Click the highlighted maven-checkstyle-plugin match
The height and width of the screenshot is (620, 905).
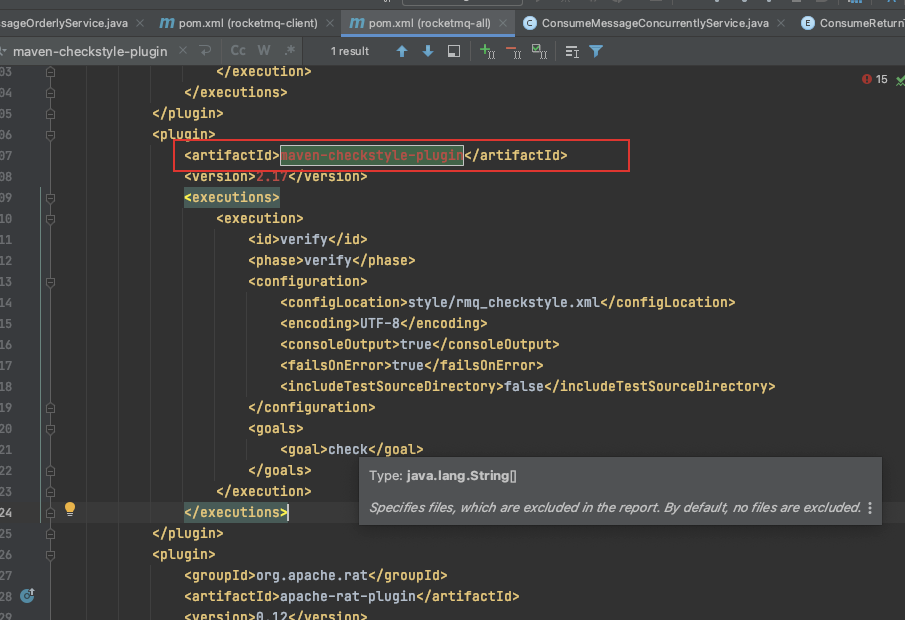tap(372, 155)
